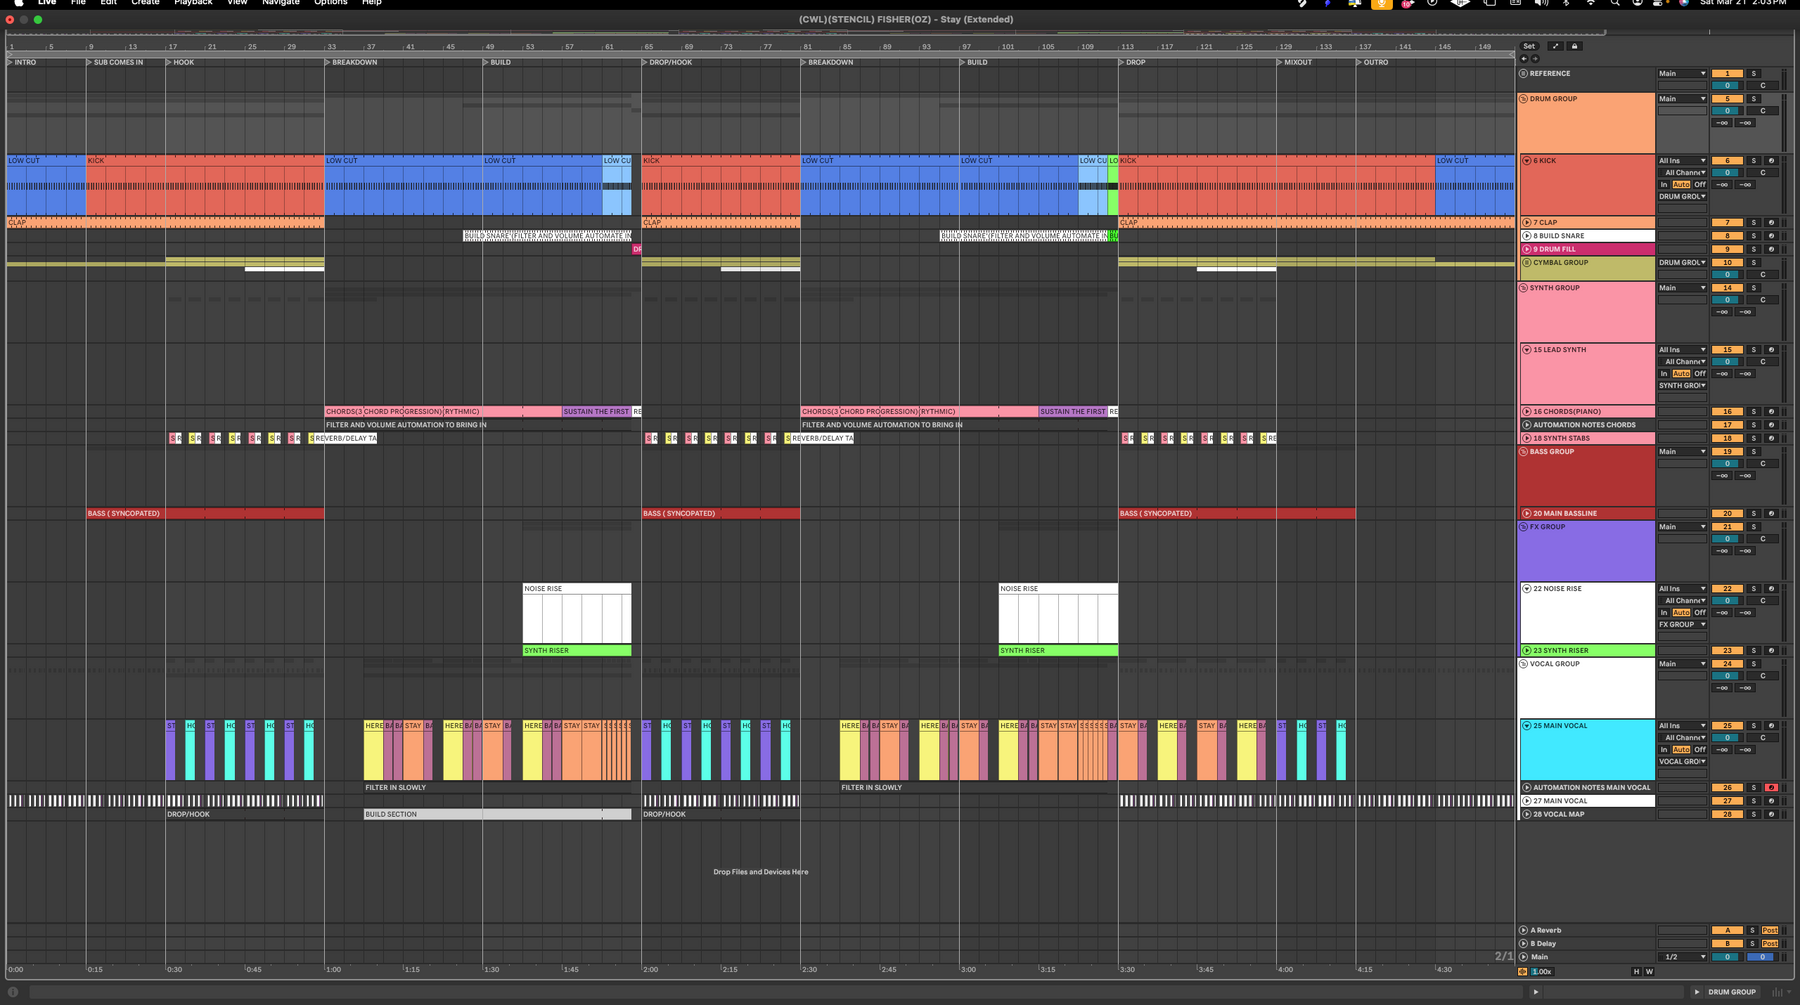This screenshot has width=1800, height=1005.
Task: Click the diagonal arrows icon beside Set
Action: click(1555, 46)
